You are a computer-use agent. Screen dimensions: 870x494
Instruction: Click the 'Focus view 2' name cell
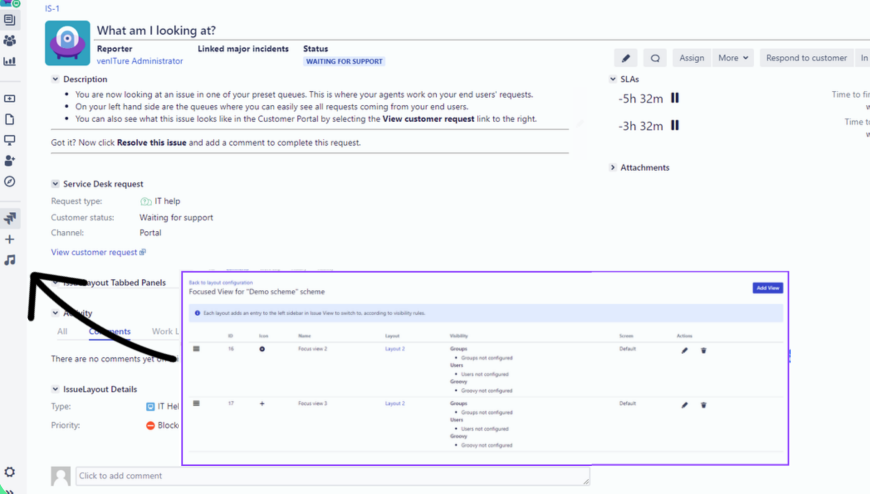click(312, 349)
